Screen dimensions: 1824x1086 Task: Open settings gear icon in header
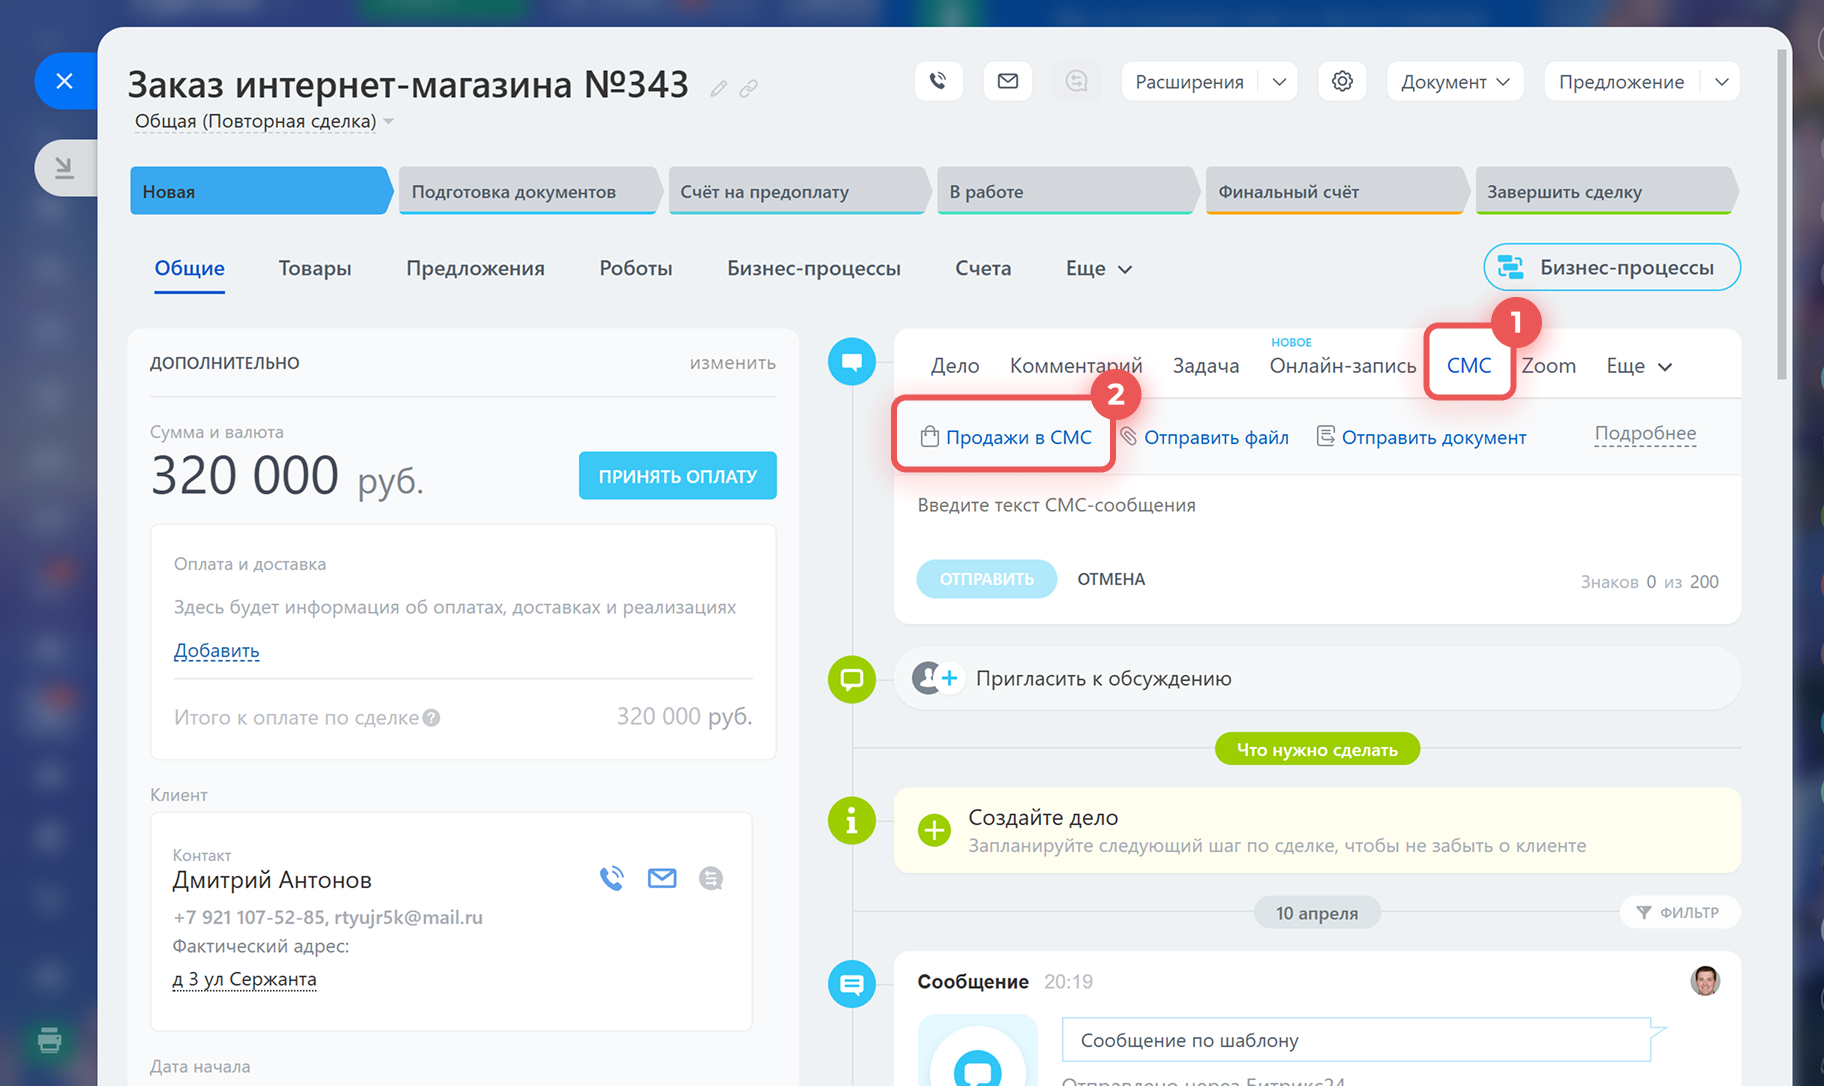pyautogui.click(x=1342, y=81)
